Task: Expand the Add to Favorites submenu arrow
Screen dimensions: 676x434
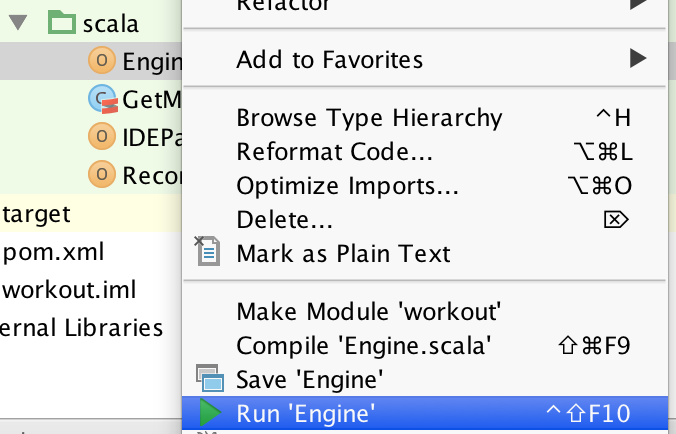Action: pyautogui.click(x=637, y=60)
